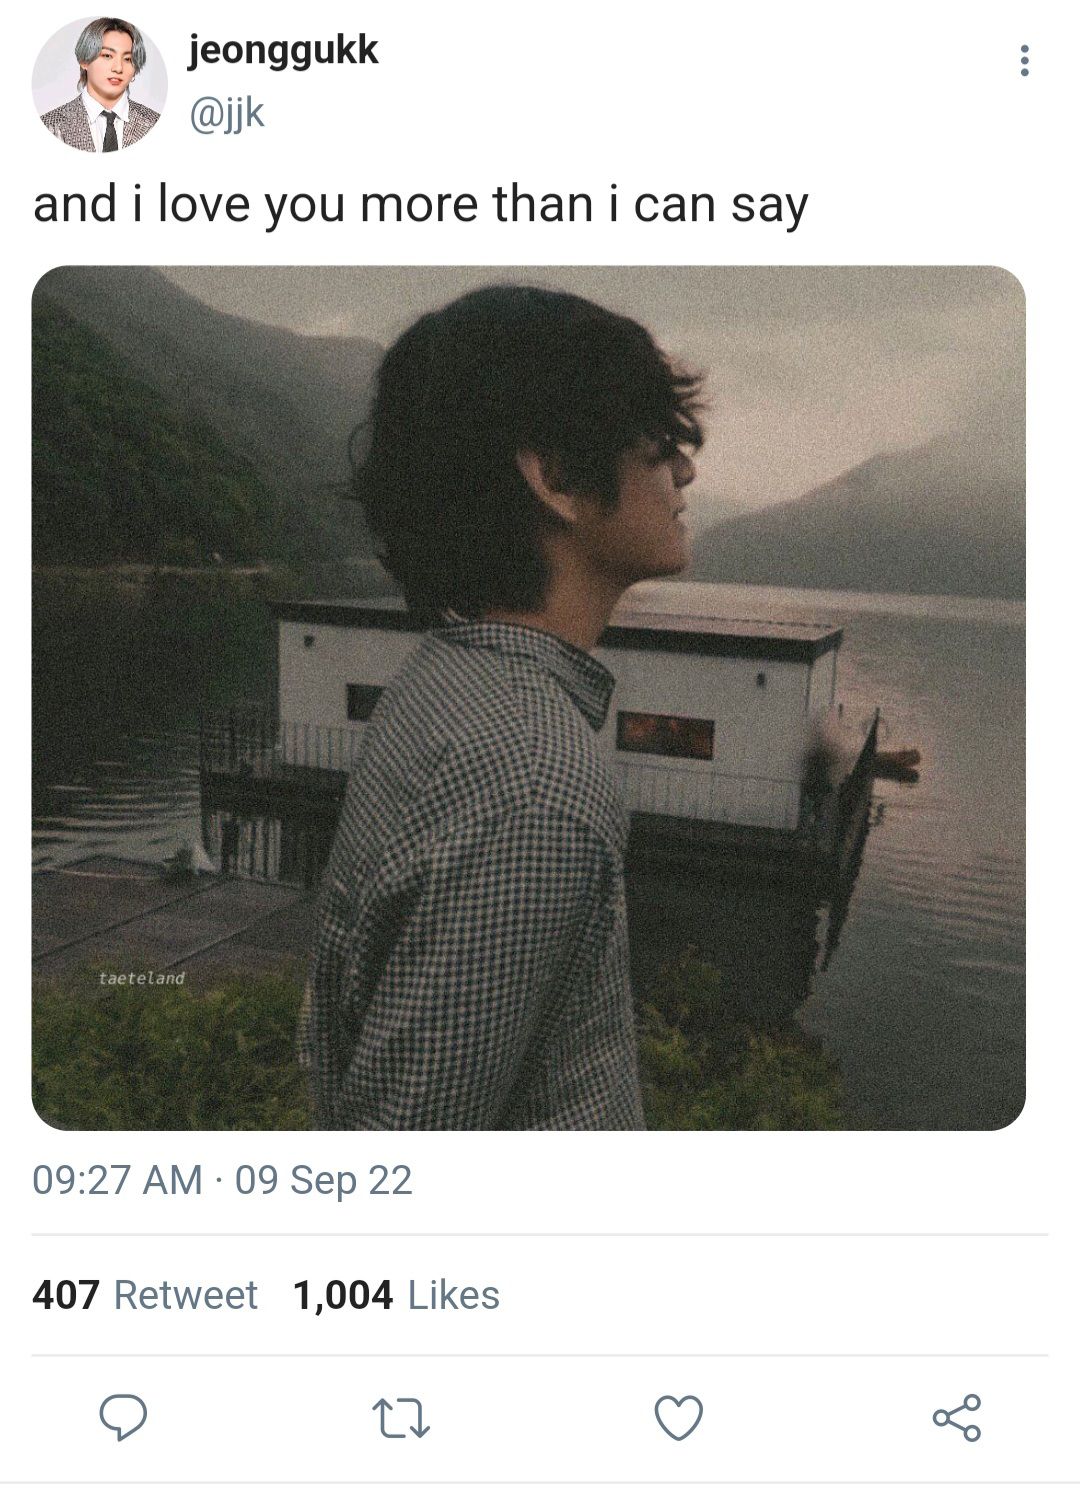This screenshot has height=1496, width=1080.
Task: Click the 09 Sep 22 date
Action: pos(323,1180)
